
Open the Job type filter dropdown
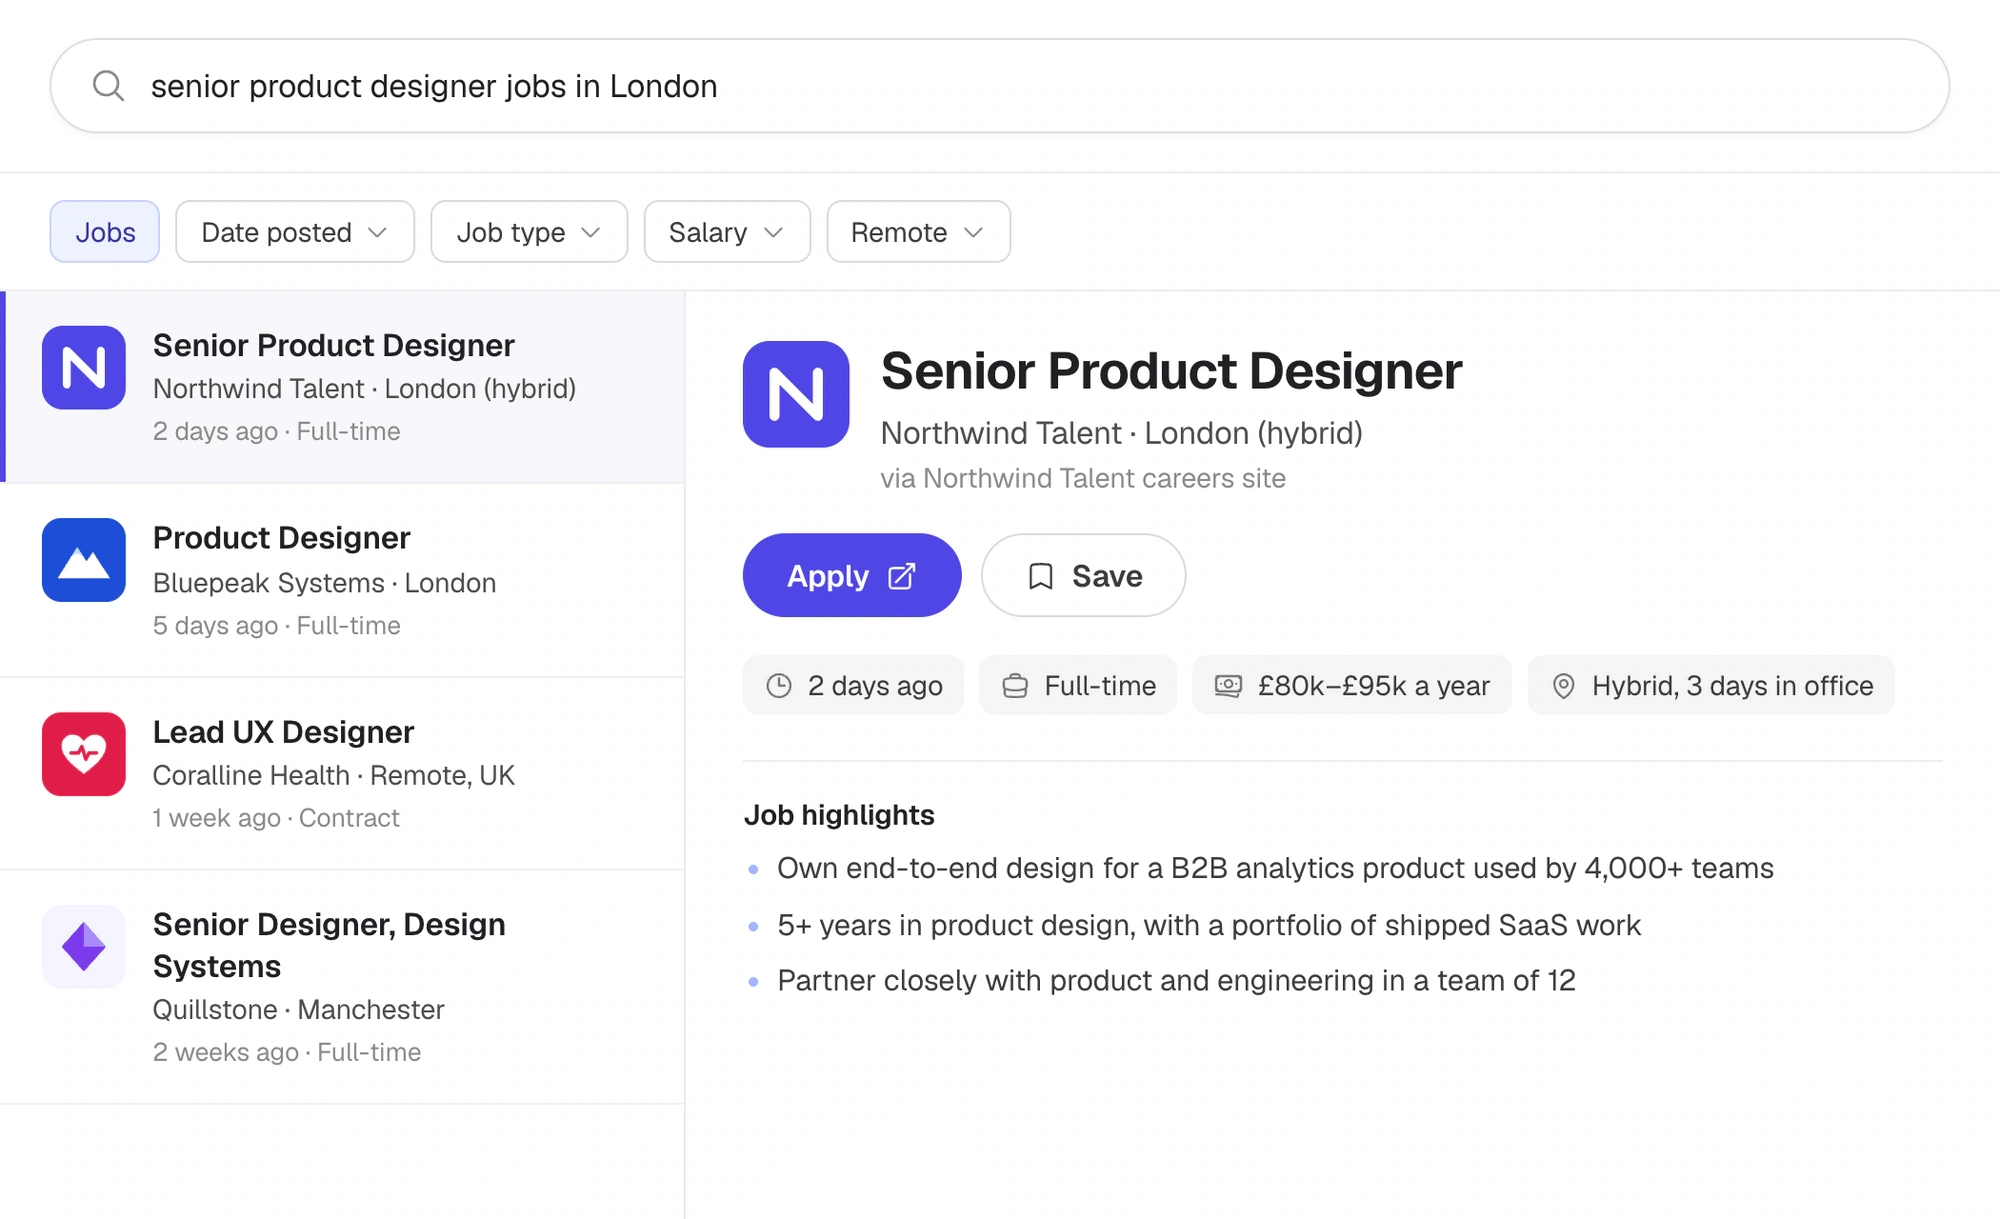[529, 232]
